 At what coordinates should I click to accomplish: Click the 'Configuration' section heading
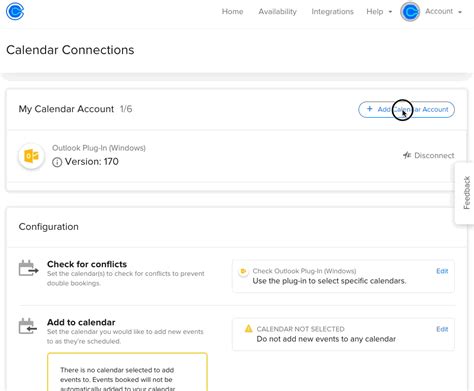49,227
